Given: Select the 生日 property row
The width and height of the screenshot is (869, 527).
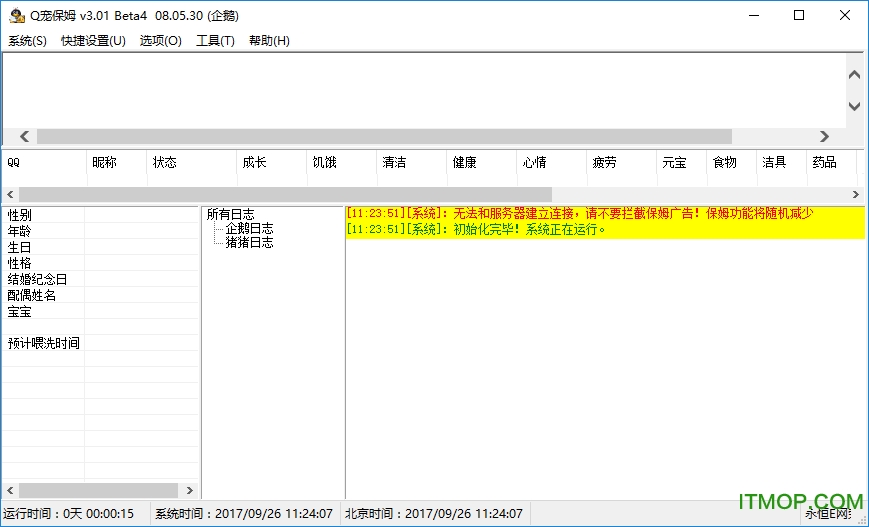Looking at the screenshot, I should pos(100,247).
